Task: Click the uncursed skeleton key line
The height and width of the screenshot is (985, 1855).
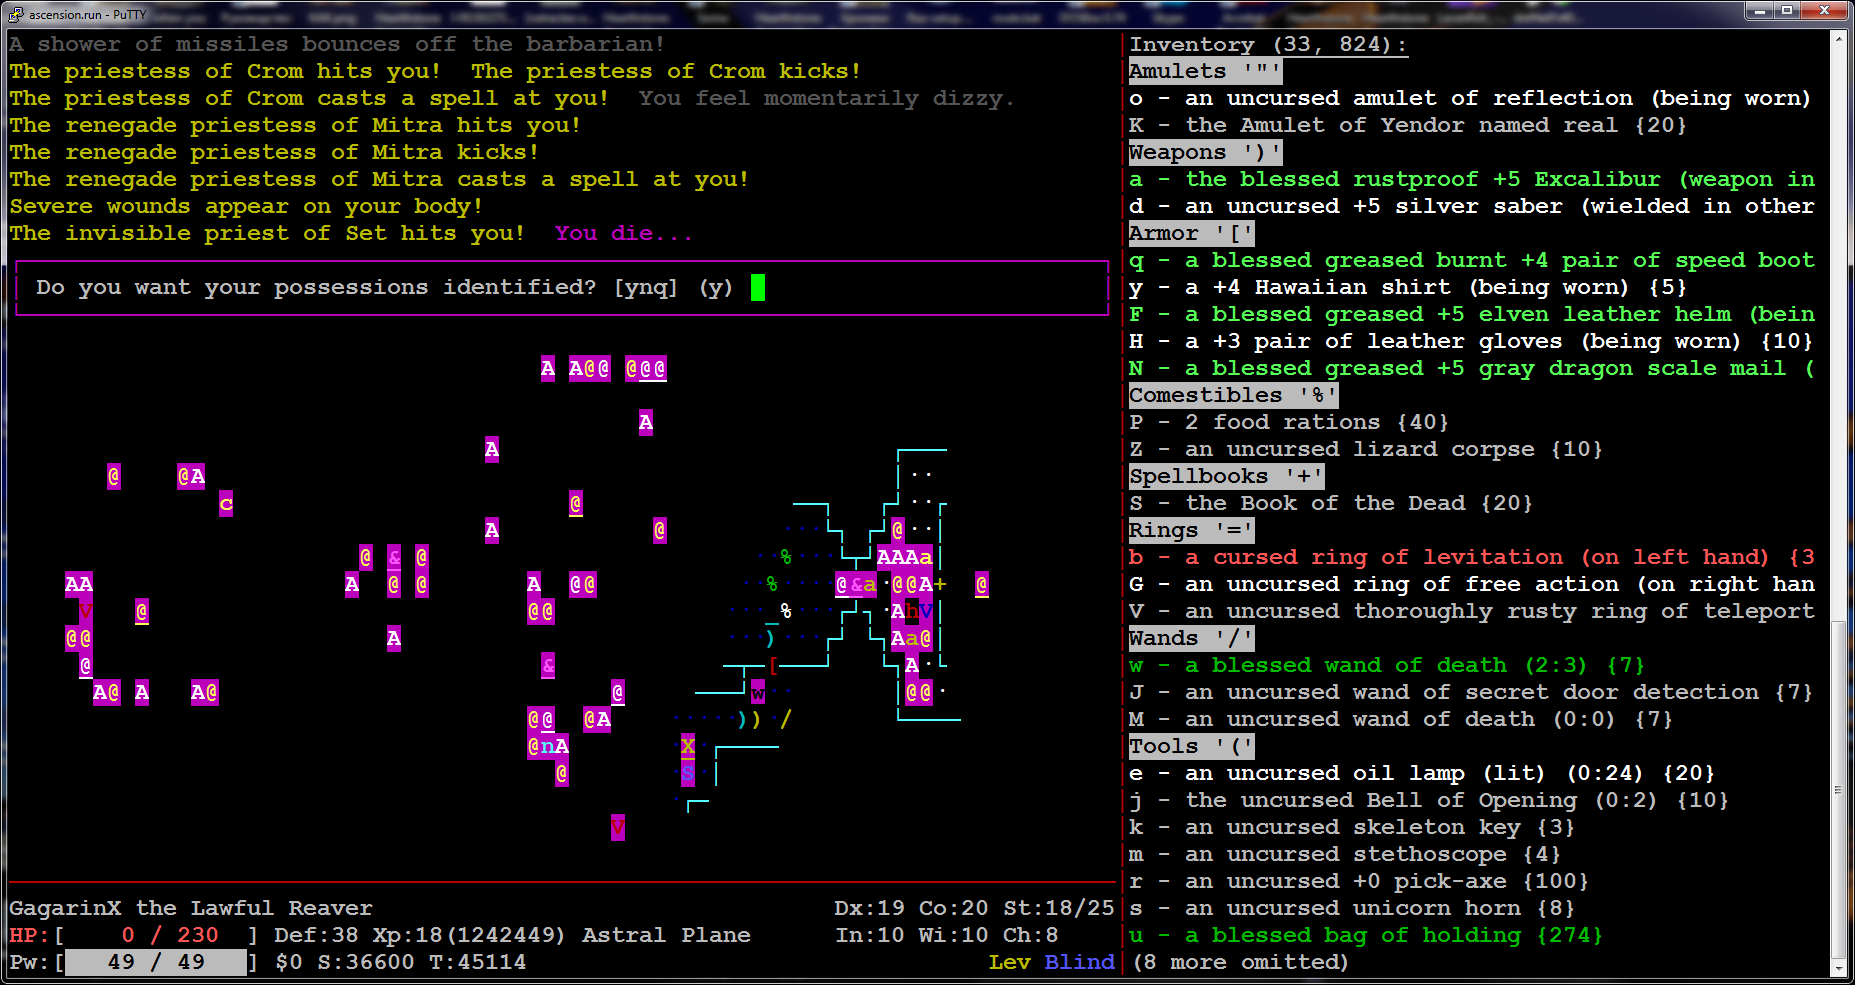Action: (x=1352, y=827)
